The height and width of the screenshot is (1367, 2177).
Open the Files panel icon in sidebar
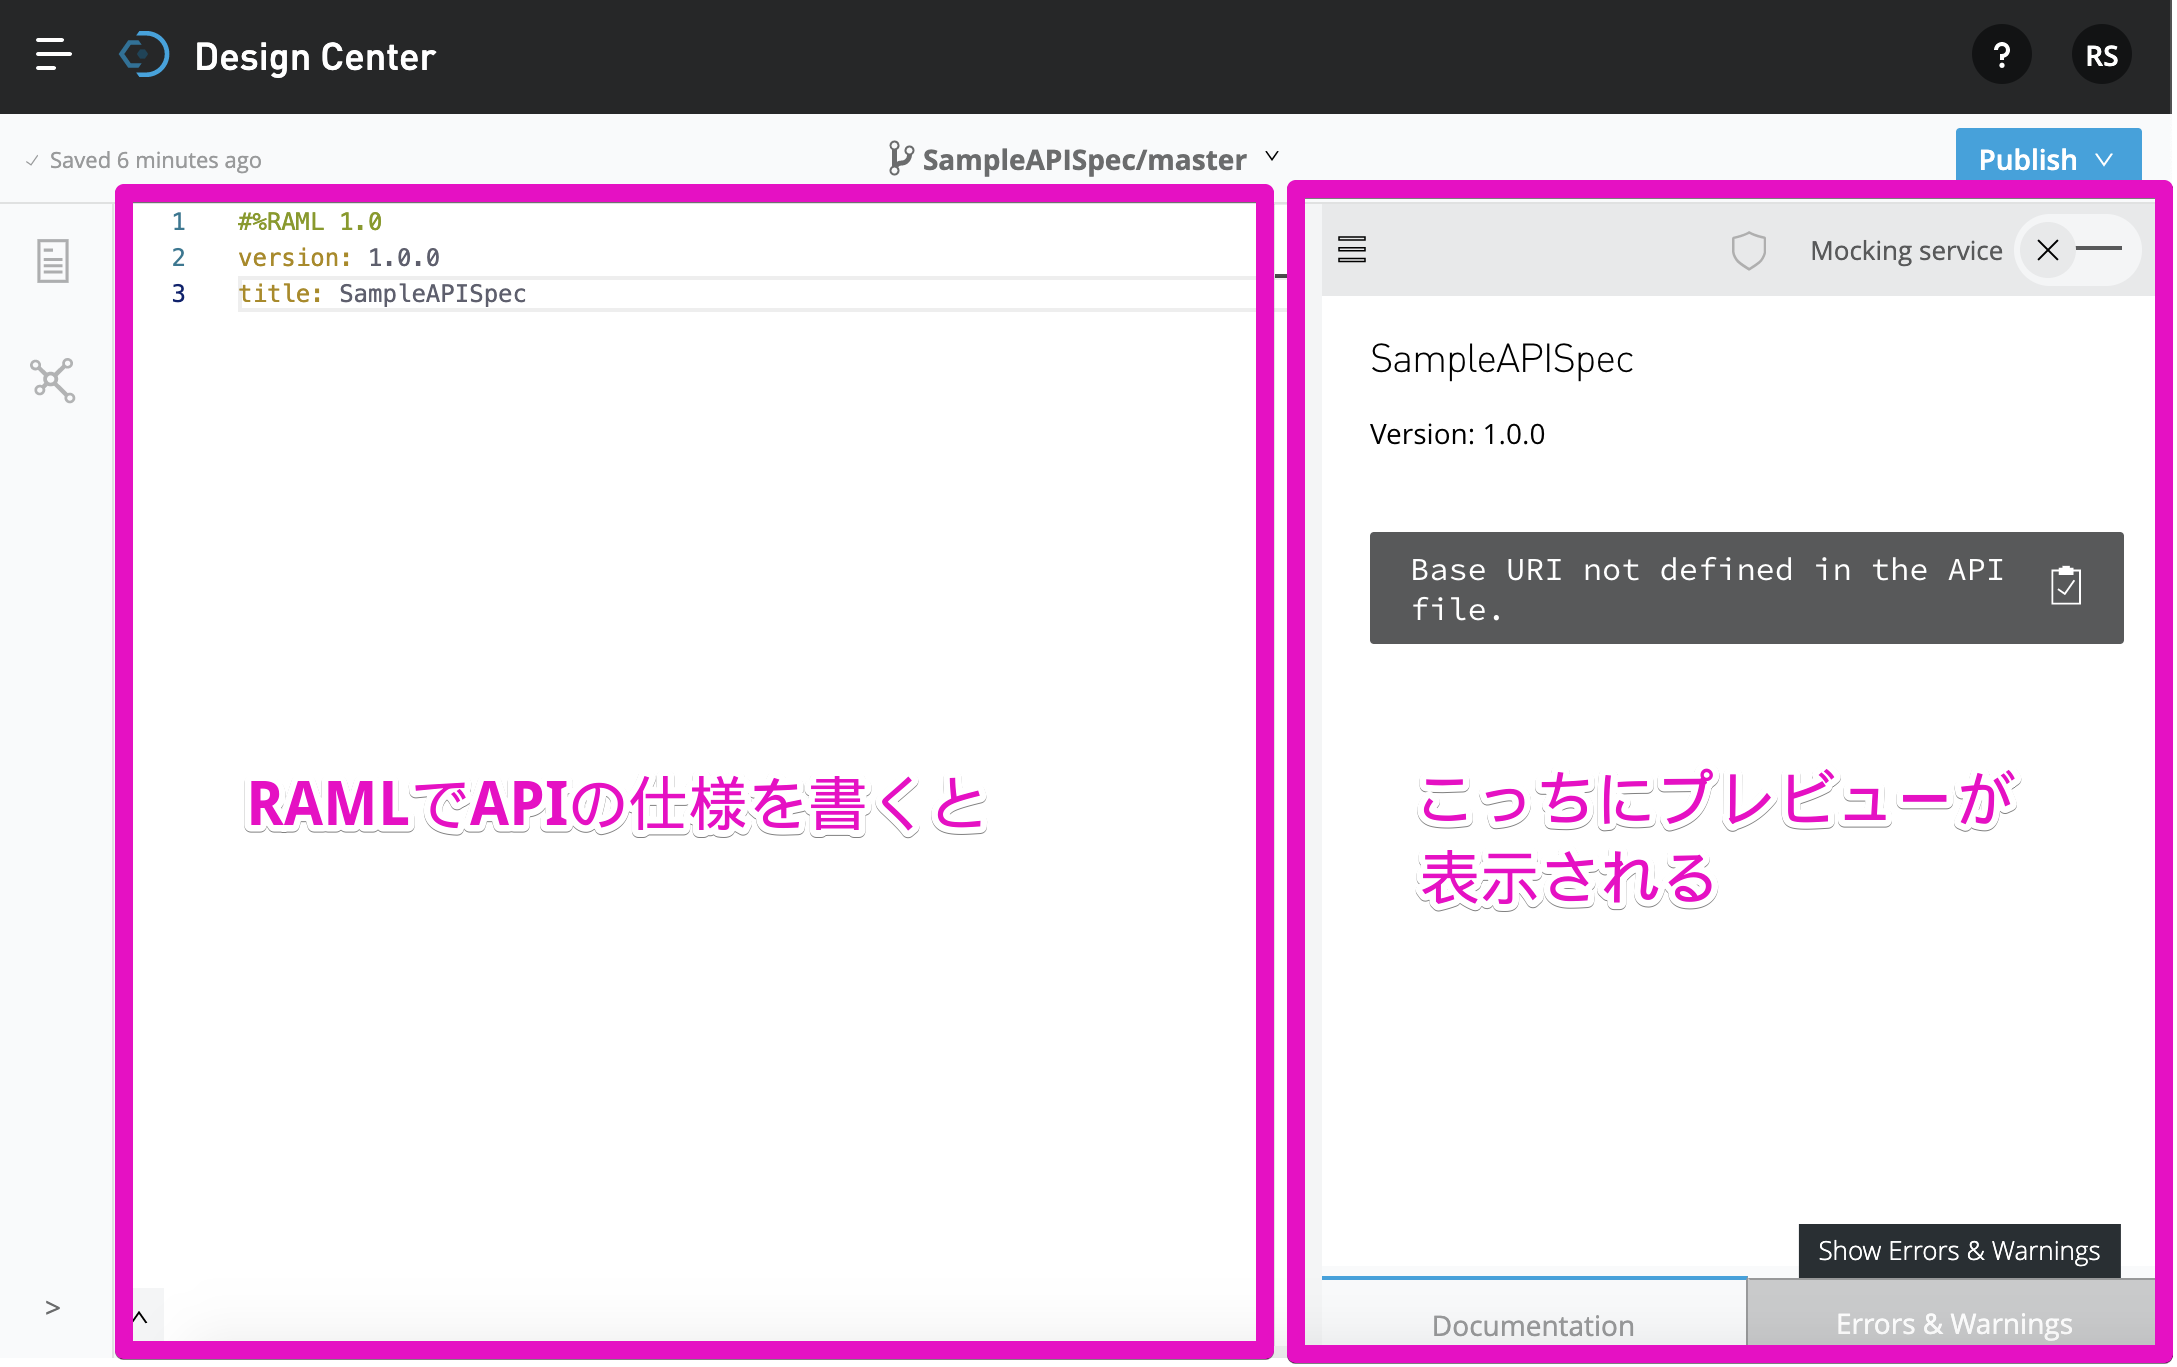tap(52, 261)
